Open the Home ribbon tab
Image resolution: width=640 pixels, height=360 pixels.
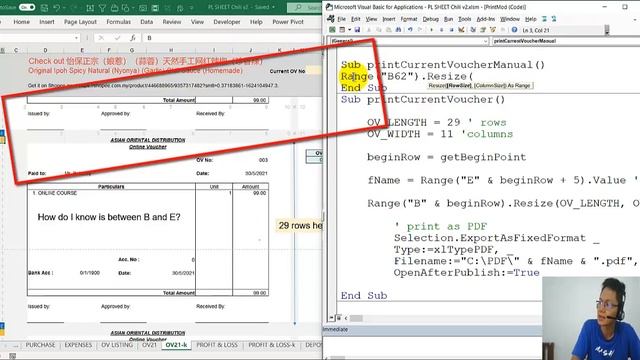pyautogui.click(x=21, y=22)
